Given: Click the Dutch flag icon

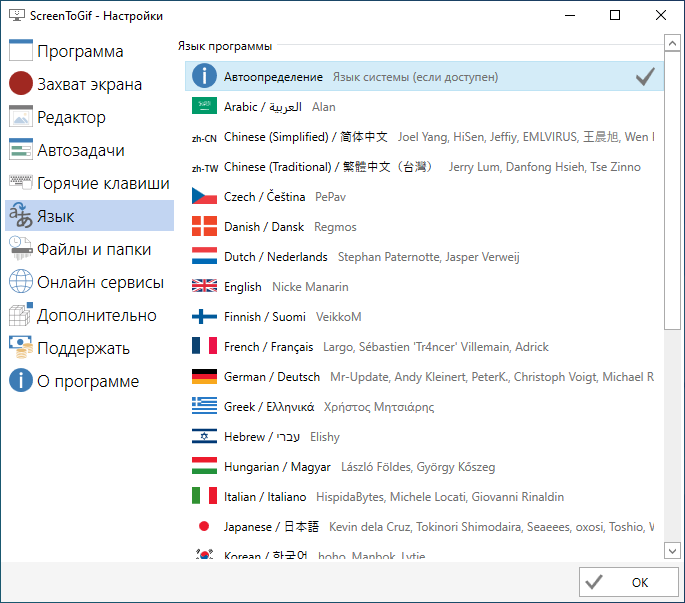Looking at the screenshot, I should 204,256.
